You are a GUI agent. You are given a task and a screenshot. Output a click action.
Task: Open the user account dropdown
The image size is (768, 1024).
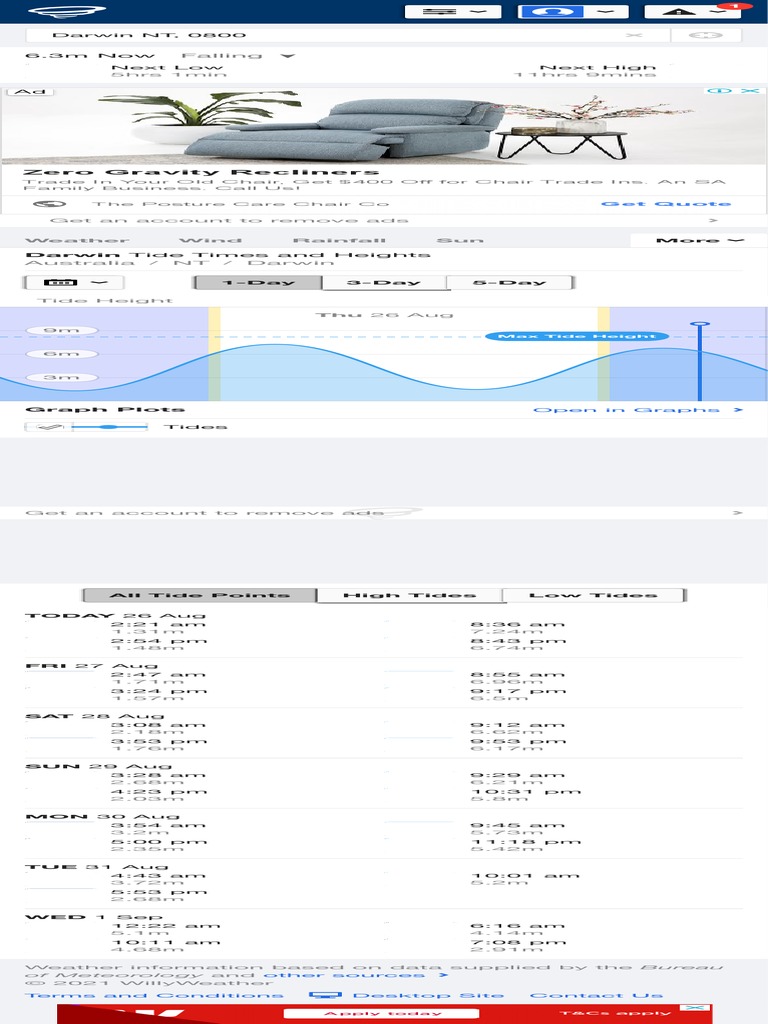[573, 12]
